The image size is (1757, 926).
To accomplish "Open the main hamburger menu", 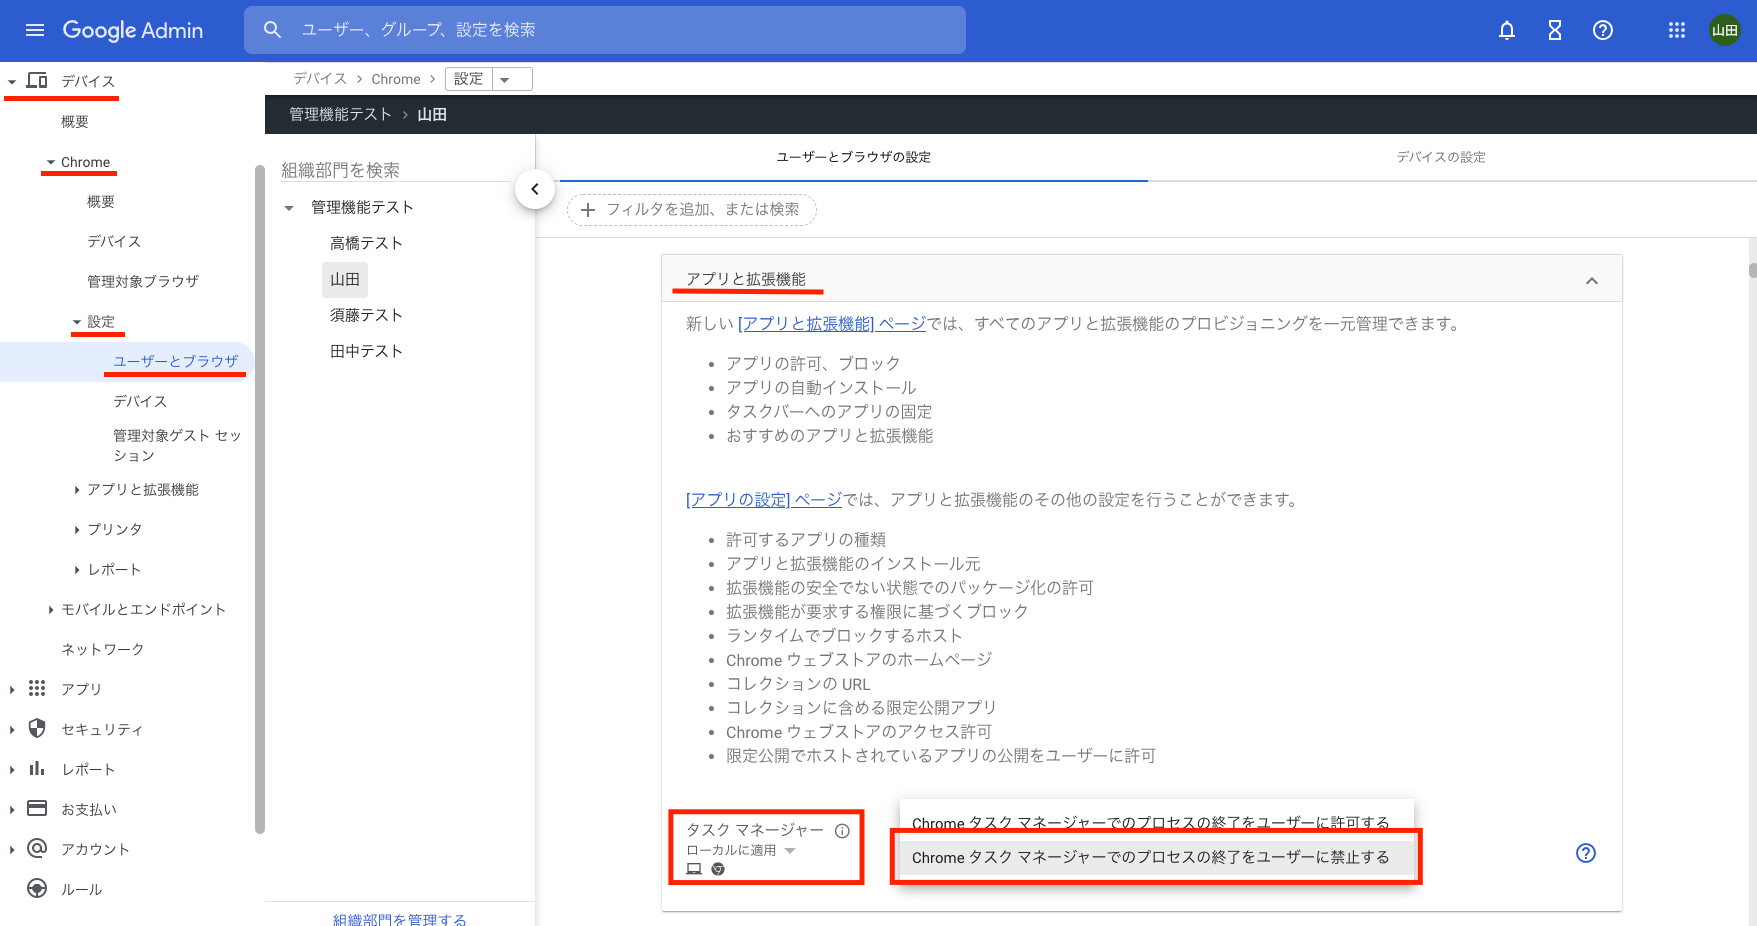I will (35, 30).
